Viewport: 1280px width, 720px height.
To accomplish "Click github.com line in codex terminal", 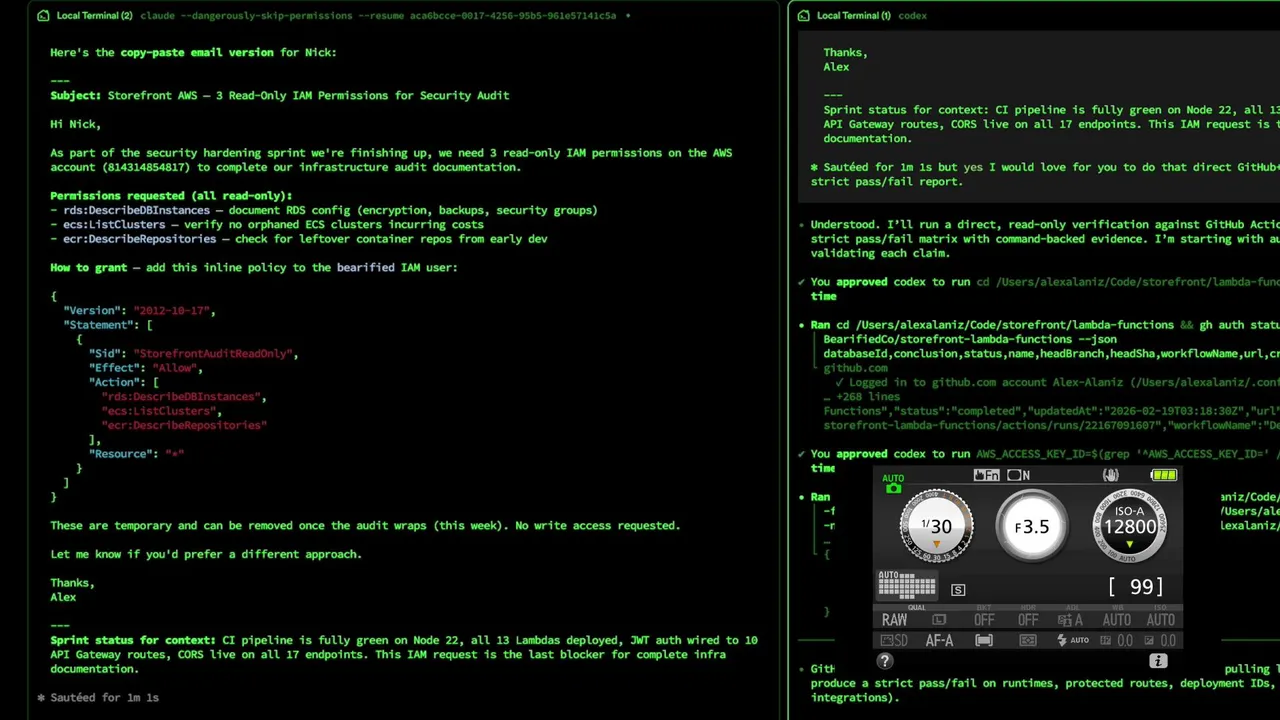I will tap(855, 368).
